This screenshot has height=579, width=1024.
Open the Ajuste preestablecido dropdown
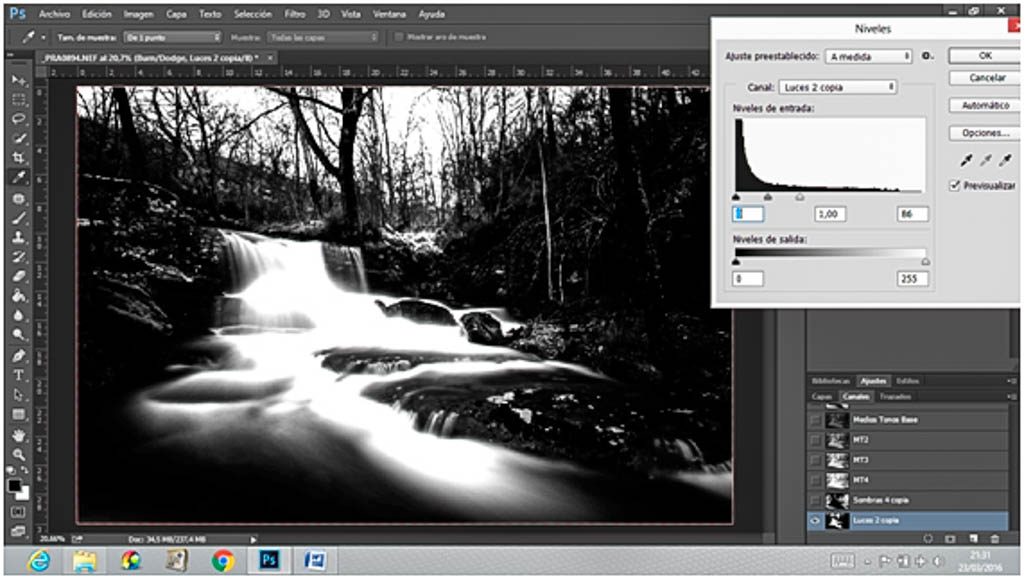(869, 57)
